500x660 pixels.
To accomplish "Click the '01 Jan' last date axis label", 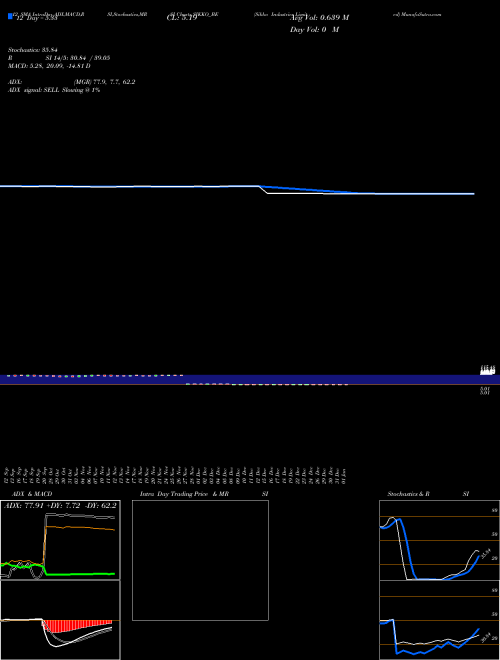I will tap(344, 475).
